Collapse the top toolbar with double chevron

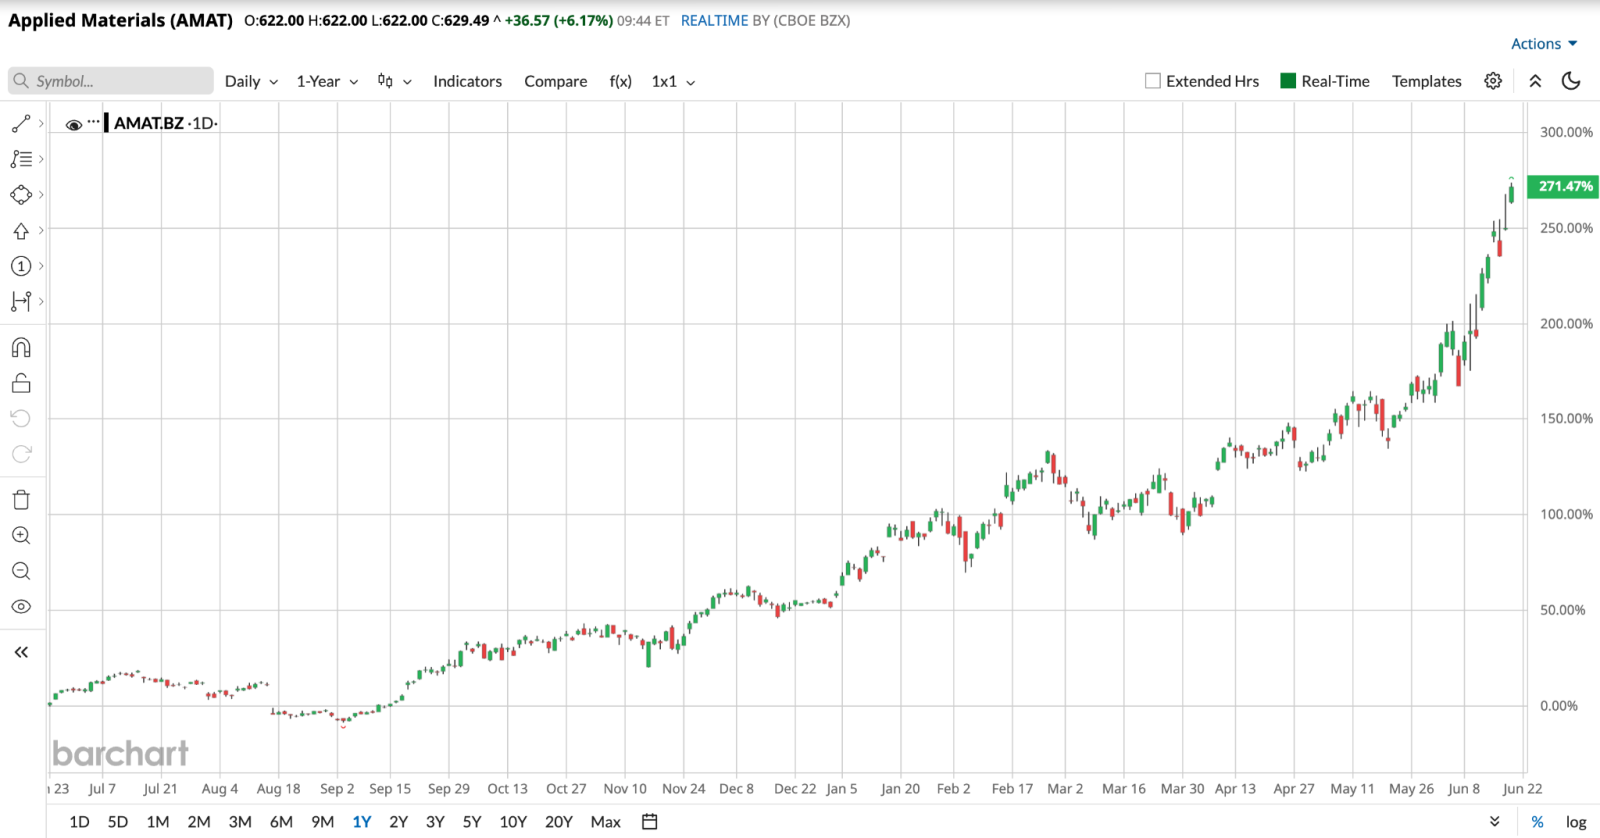(x=1535, y=81)
